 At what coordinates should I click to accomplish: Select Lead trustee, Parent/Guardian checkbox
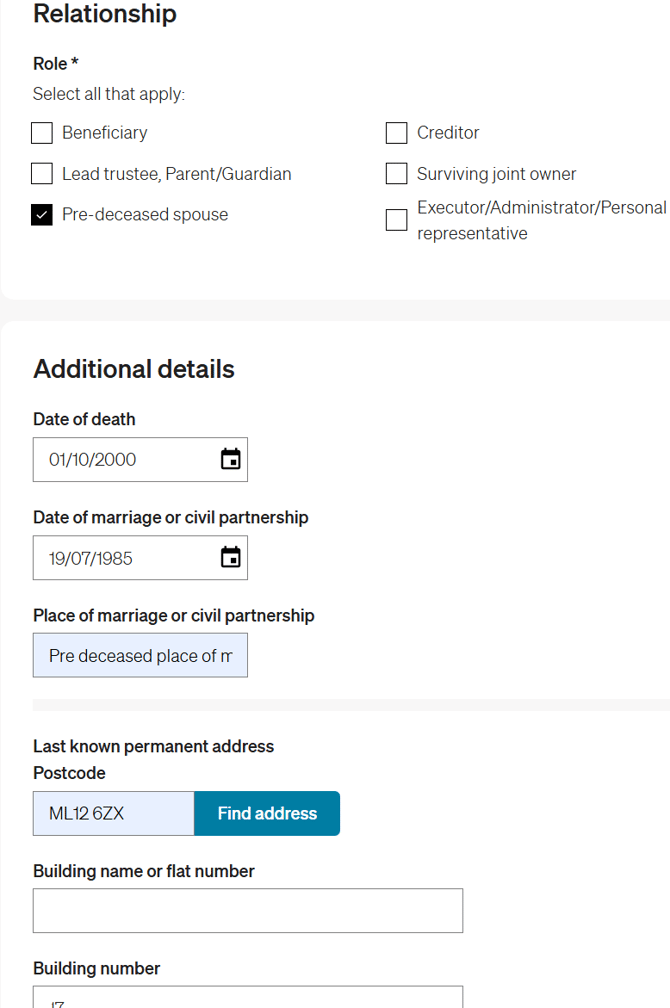42,174
